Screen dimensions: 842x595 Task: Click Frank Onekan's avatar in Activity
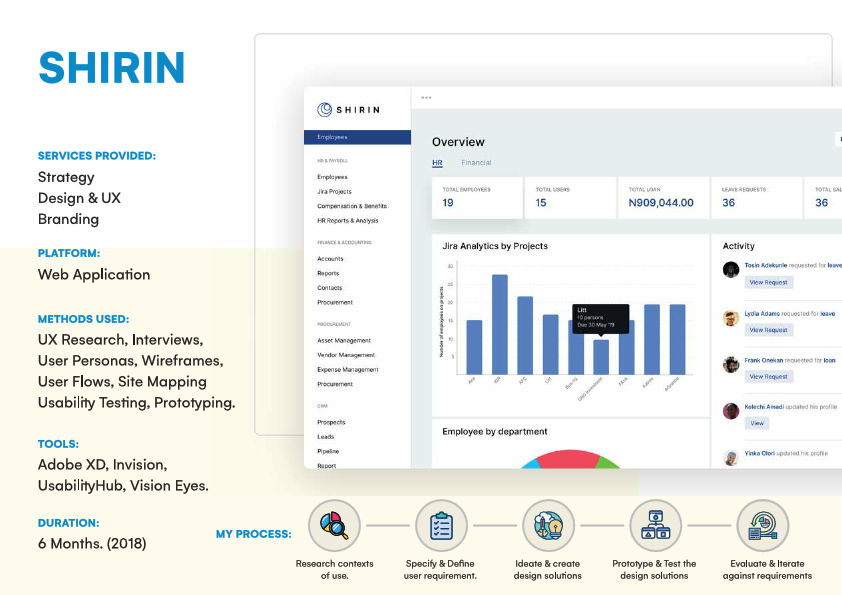coord(731,365)
